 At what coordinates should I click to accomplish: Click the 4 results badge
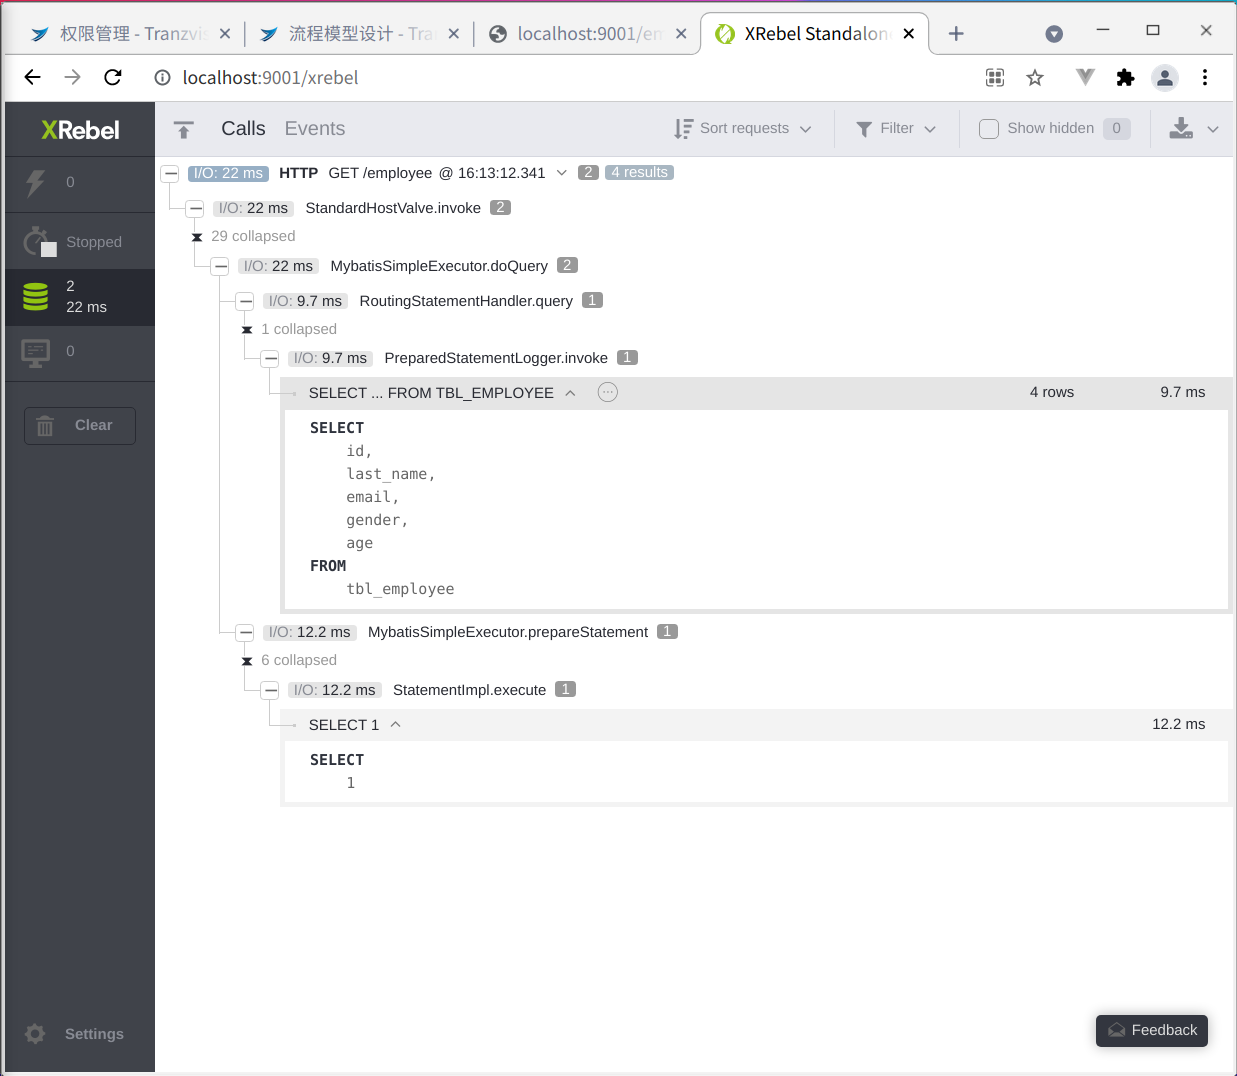click(x=639, y=172)
